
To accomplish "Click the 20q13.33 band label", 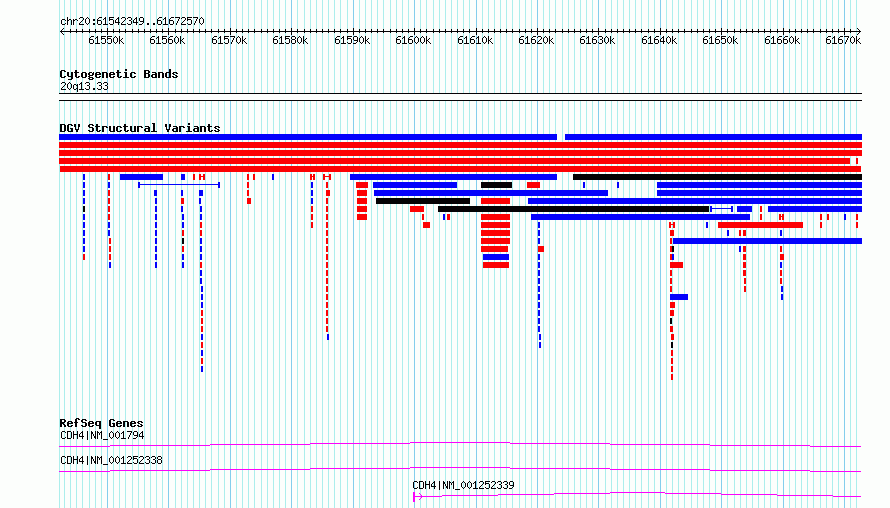I will coord(84,86).
